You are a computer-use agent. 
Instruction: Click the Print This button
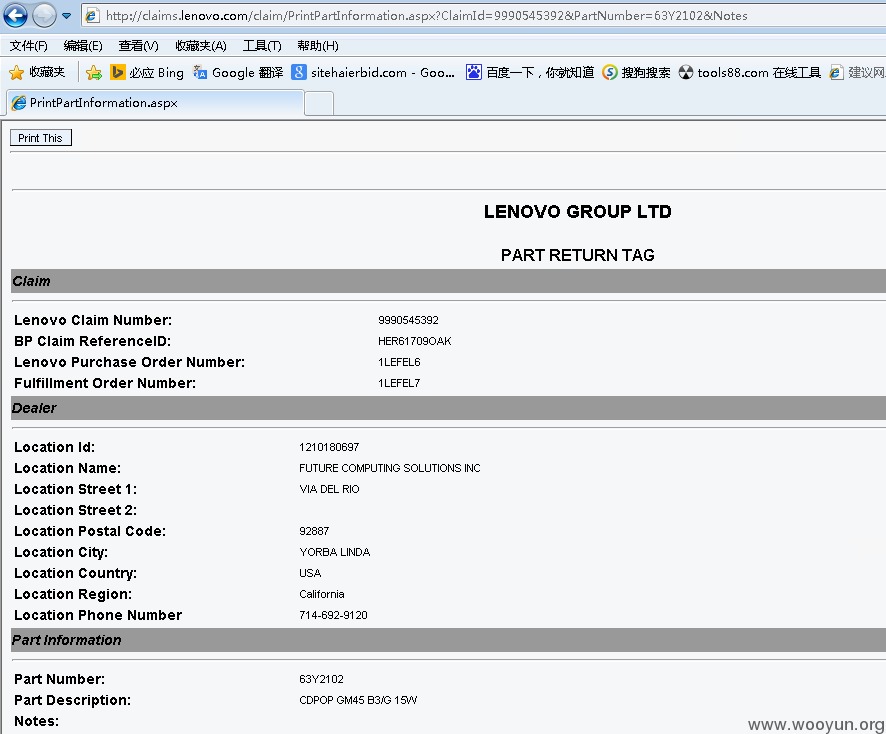pos(41,138)
